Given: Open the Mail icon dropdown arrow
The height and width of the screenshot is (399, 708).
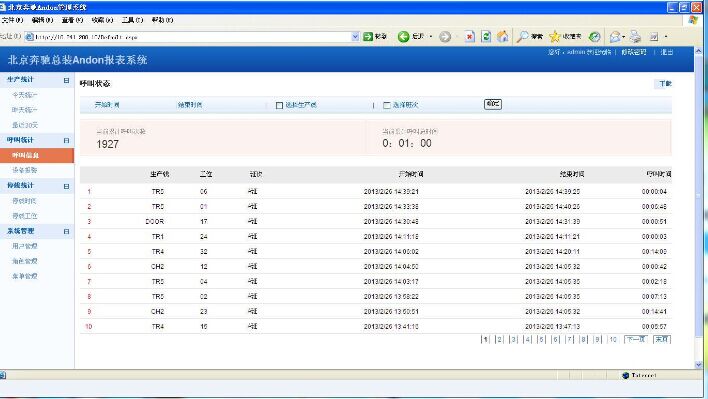Looking at the screenshot, I should [623, 37].
